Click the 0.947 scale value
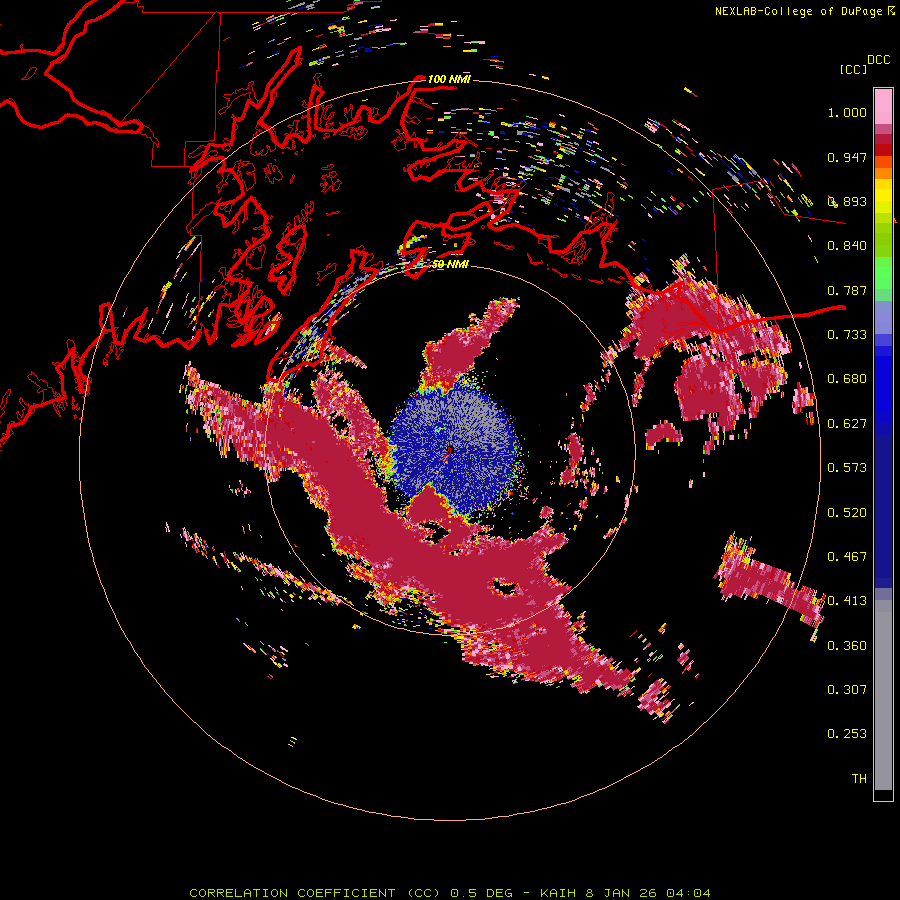The height and width of the screenshot is (900, 900). (847, 157)
